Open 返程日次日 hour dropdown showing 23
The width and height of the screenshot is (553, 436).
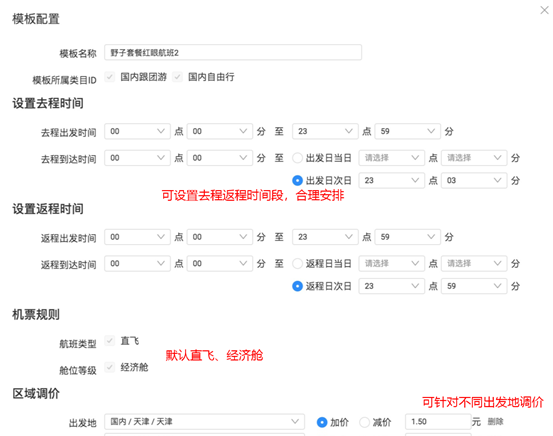pyautogui.click(x=391, y=286)
